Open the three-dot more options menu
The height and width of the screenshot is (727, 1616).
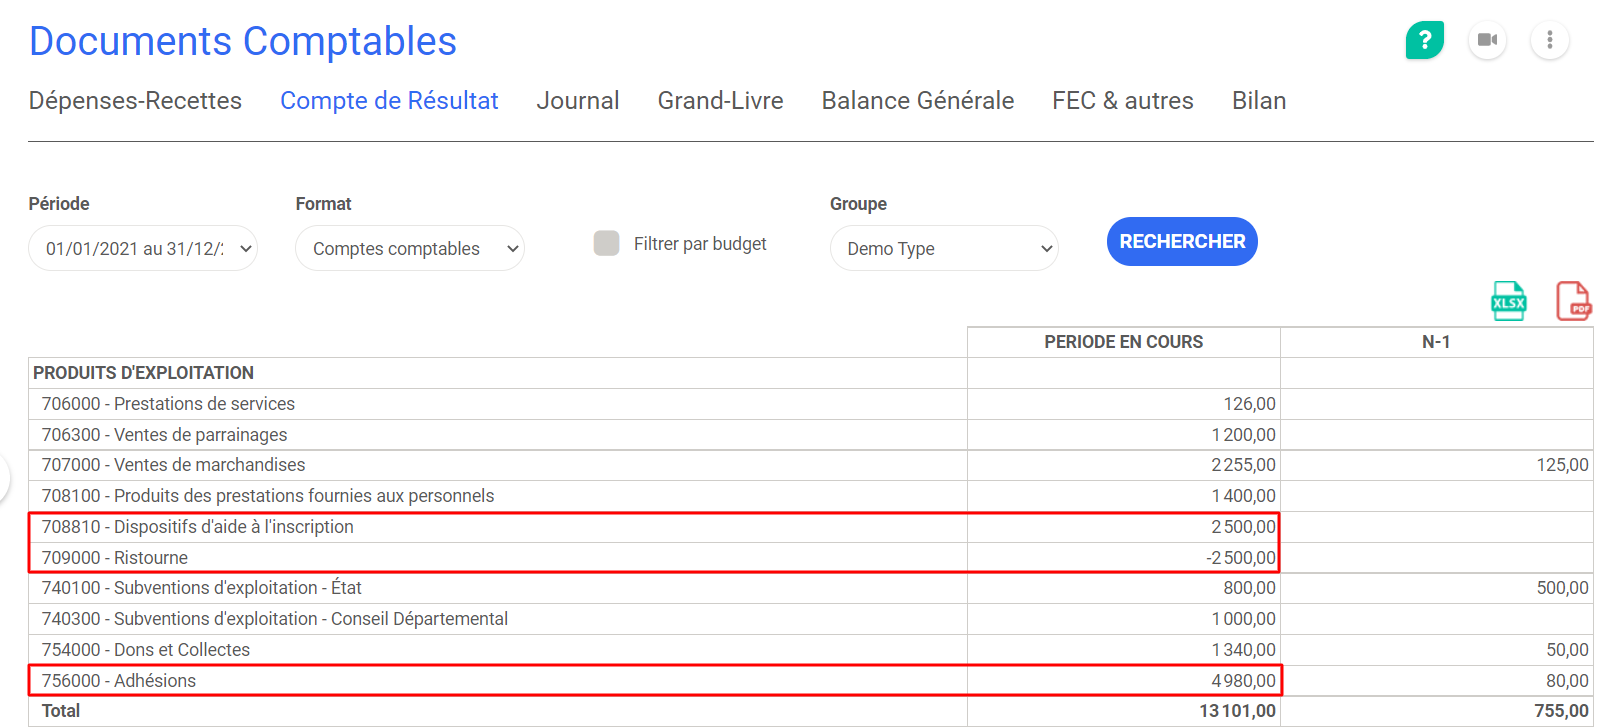(x=1550, y=40)
